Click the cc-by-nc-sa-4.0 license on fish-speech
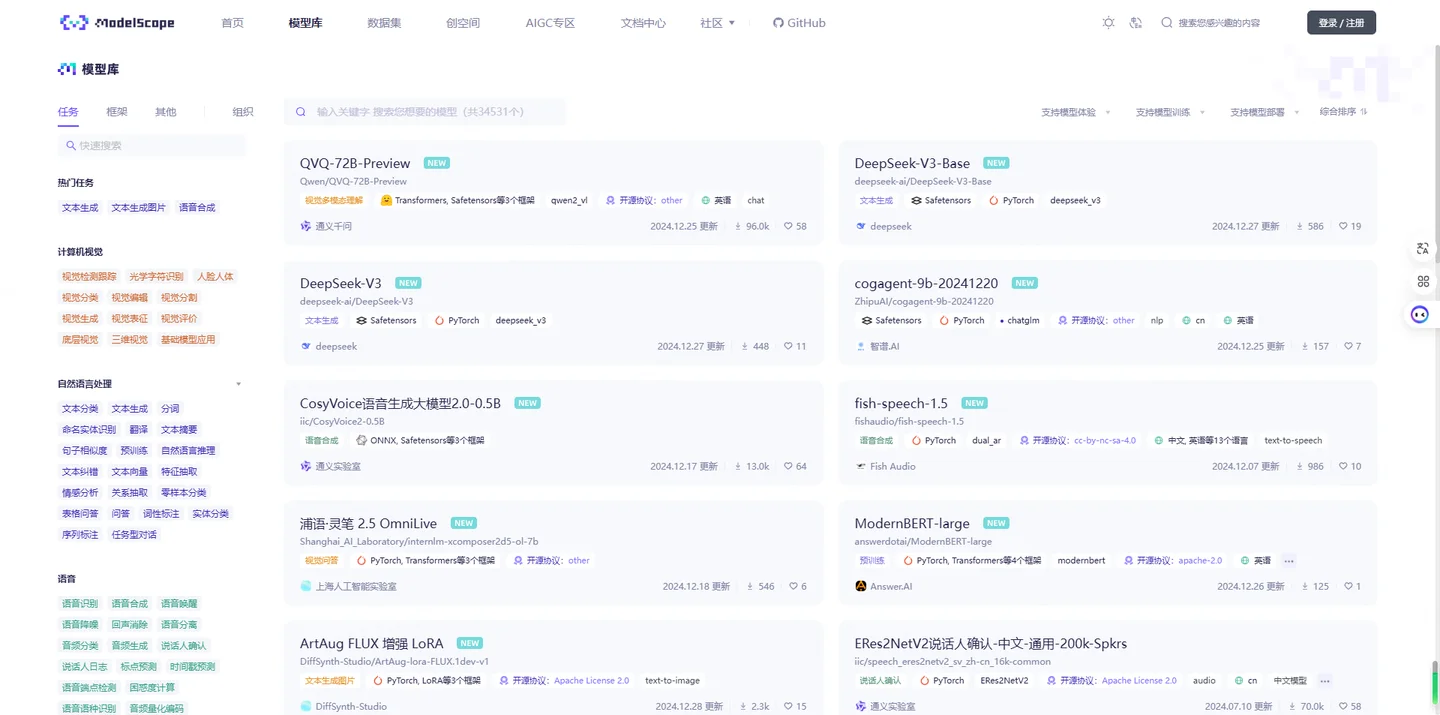Viewport: 1440px width, 715px height. pyautogui.click(x=1104, y=441)
